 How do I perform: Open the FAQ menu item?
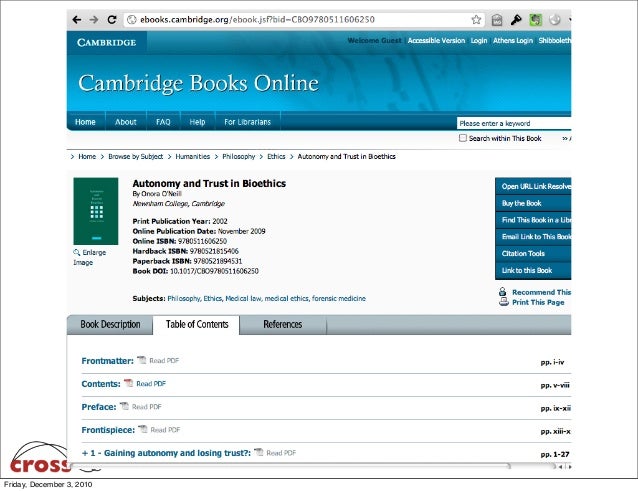[x=163, y=122]
